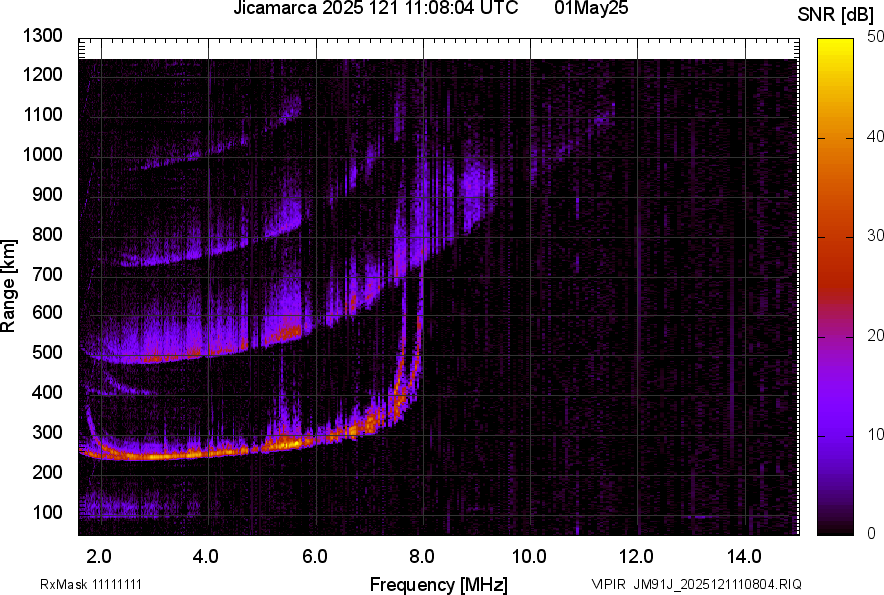Viewport: 884px width, 595px height.
Task: Click the frequency tick label '10.0'
Action: click(x=529, y=557)
